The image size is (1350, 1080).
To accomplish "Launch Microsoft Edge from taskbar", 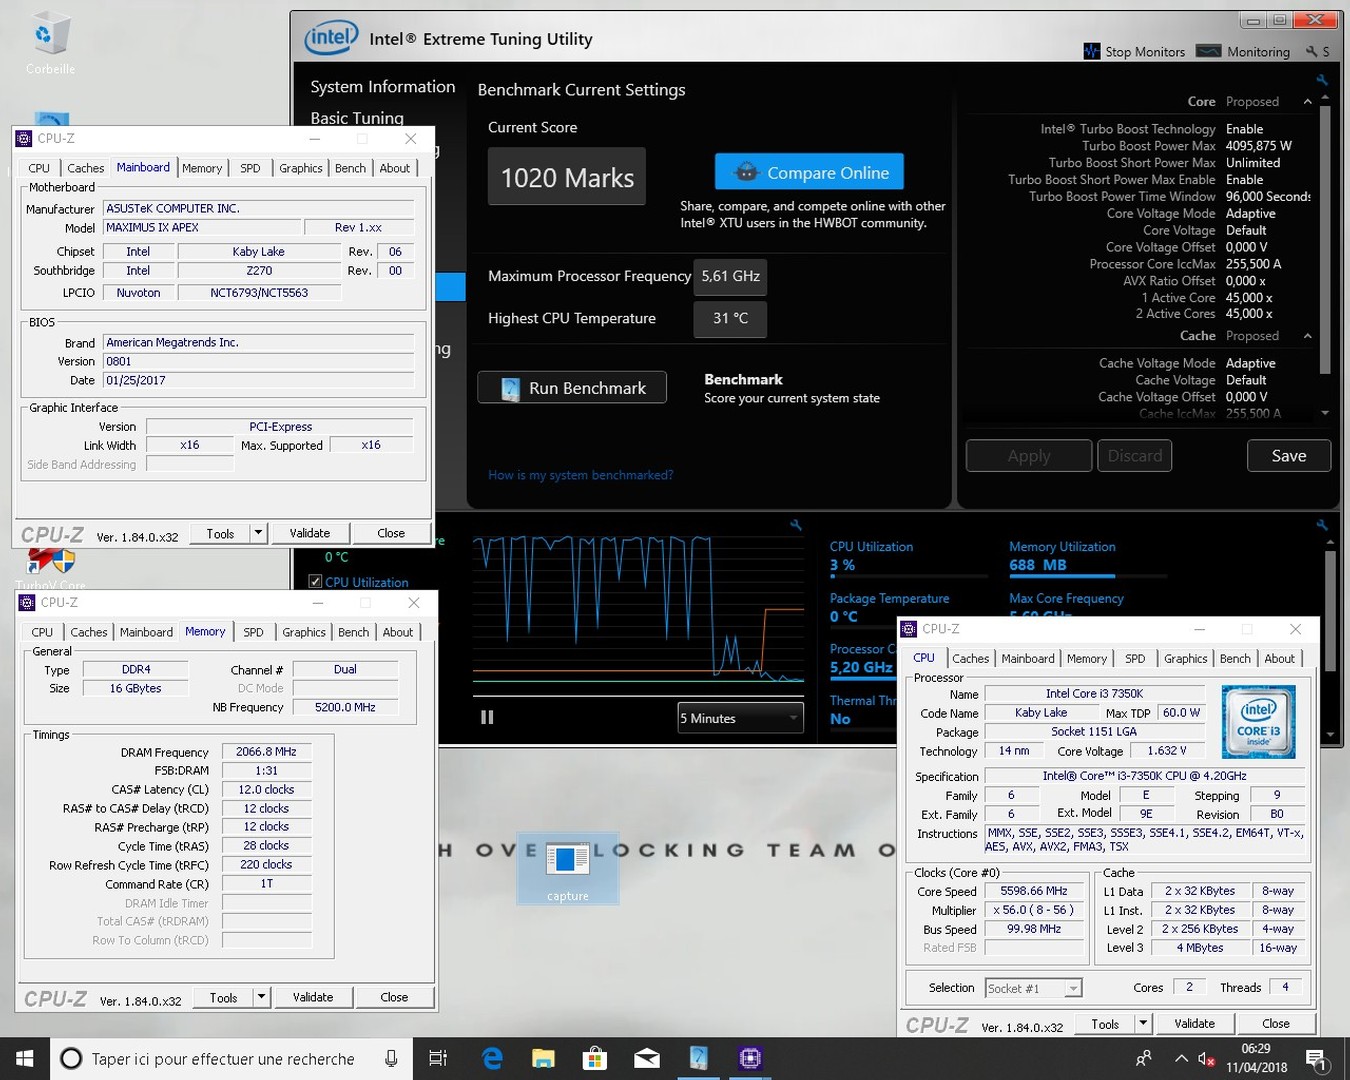I will (x=492, y=1058).
